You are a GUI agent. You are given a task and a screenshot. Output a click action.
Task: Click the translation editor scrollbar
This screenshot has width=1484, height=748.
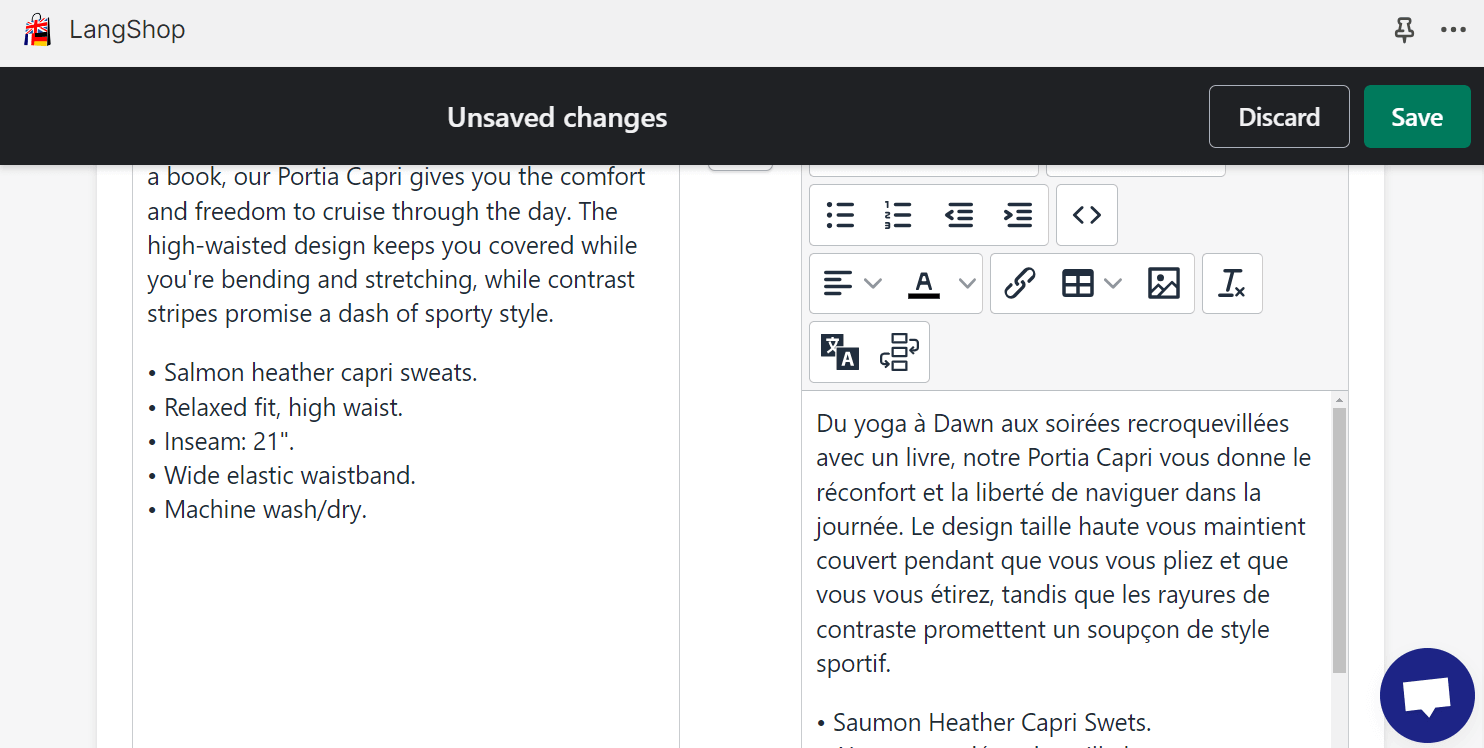[1340, 540]
